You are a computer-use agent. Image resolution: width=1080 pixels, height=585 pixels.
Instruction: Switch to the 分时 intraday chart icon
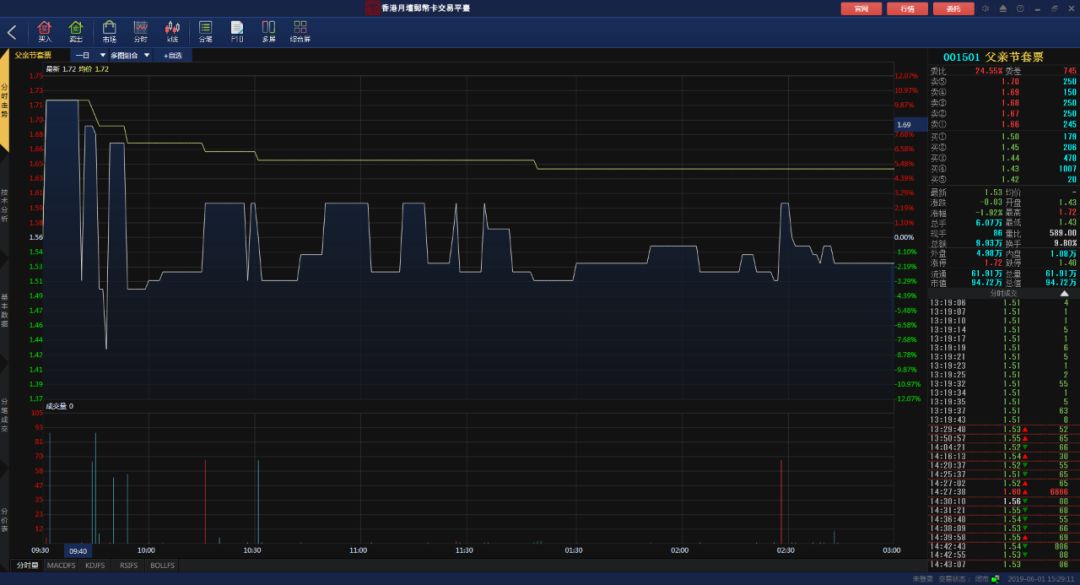click(x=141, y=31)
